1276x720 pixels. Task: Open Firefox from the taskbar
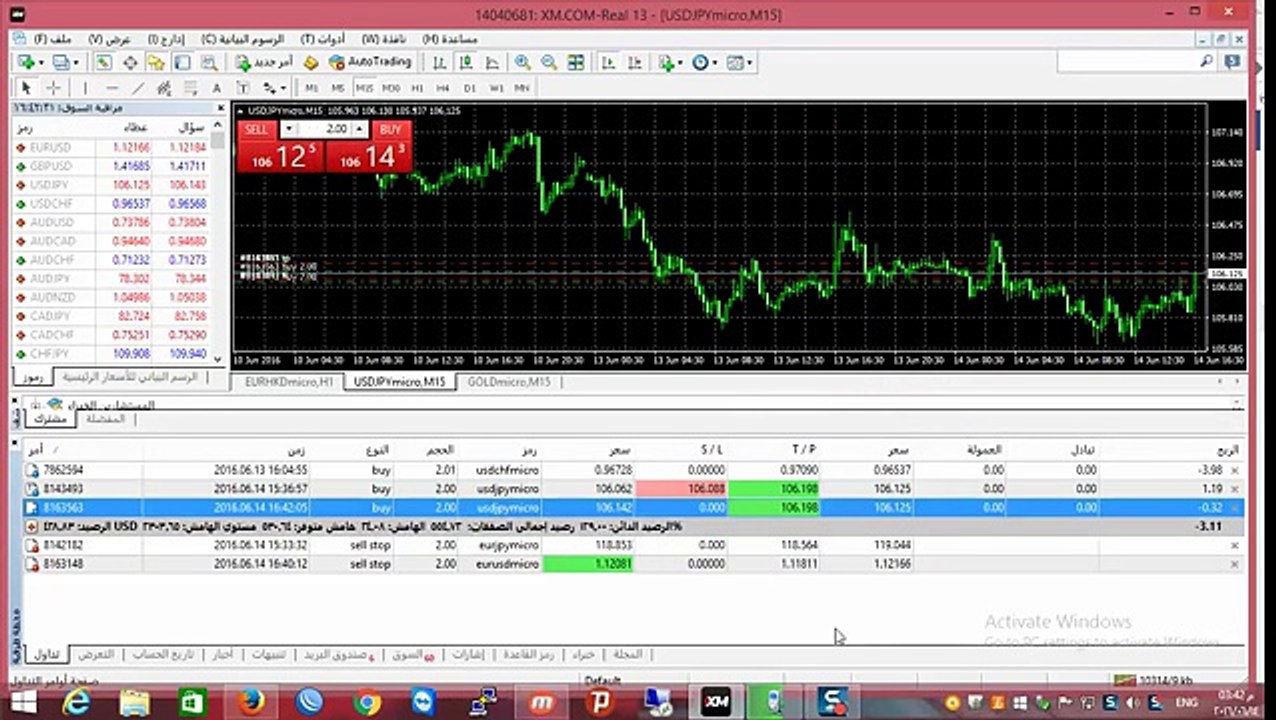[x=250, y=703]
